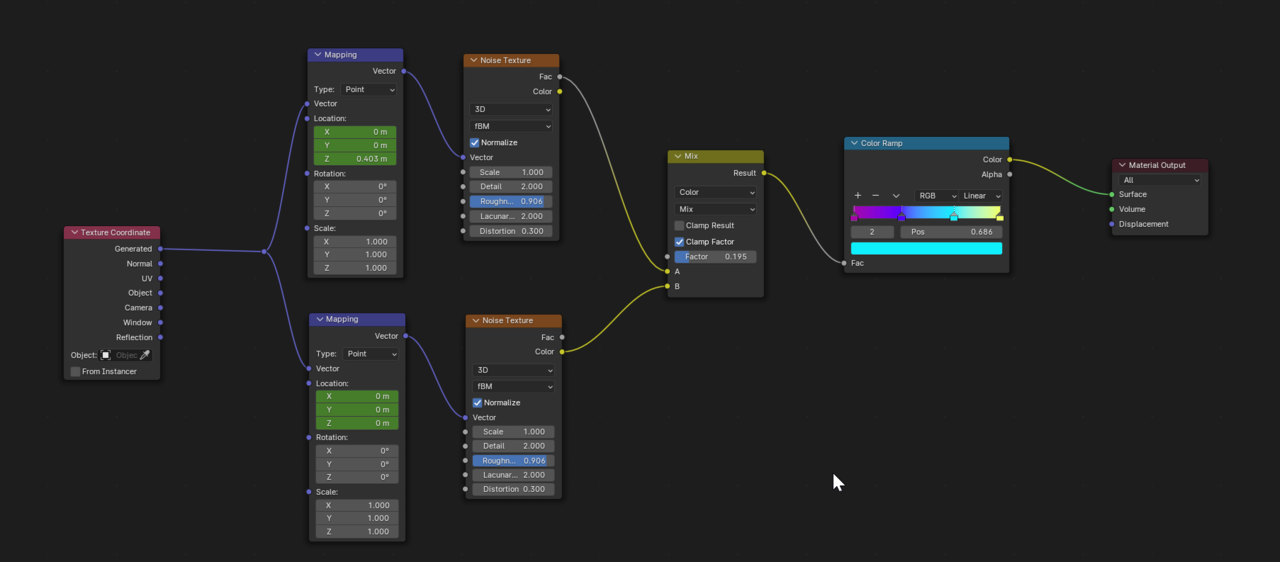1280x562 pixels.
Task: Toggle Normalize in the upper Noise Texture
Action: tap(475, 143)
